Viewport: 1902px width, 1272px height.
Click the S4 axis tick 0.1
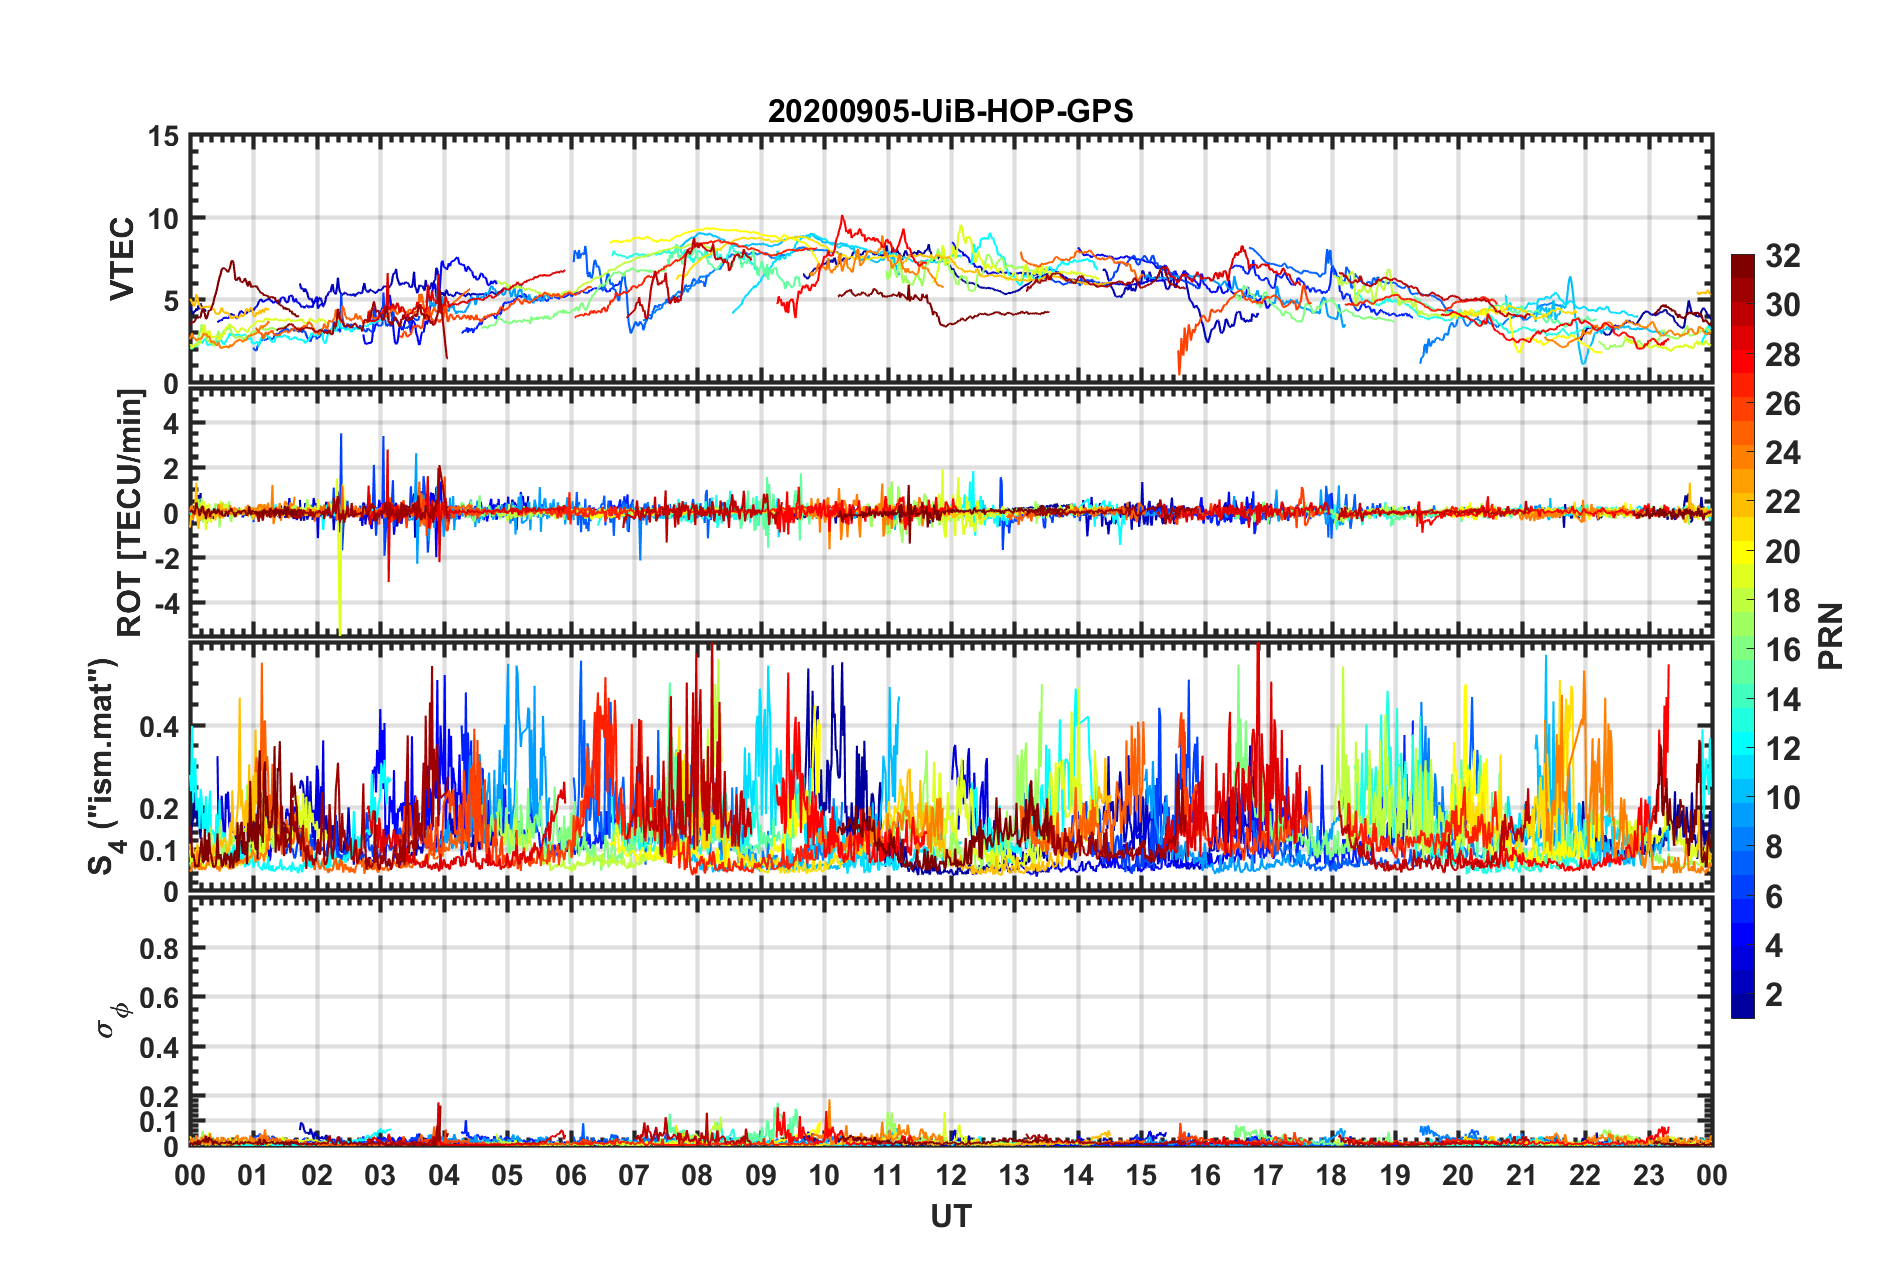[160, 851]
